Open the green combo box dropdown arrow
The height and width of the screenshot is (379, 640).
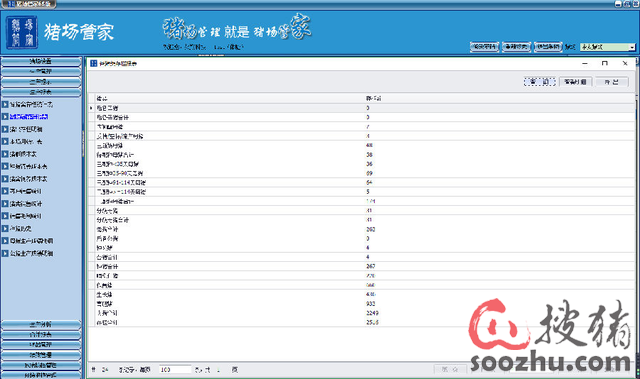632,47
